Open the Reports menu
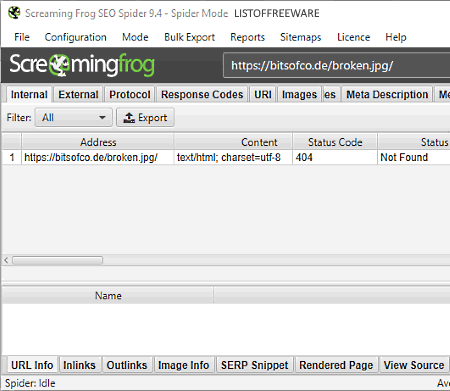450x391 pixels. [x=247, y=37]
